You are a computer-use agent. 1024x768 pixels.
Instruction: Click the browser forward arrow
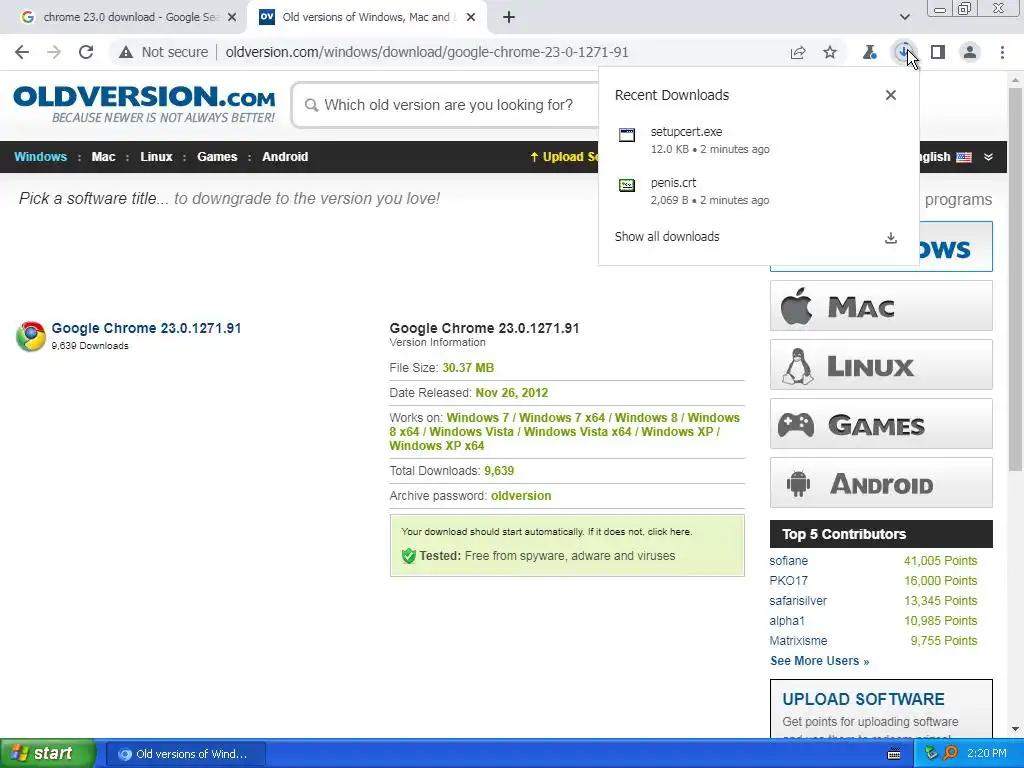pos(54,52)
